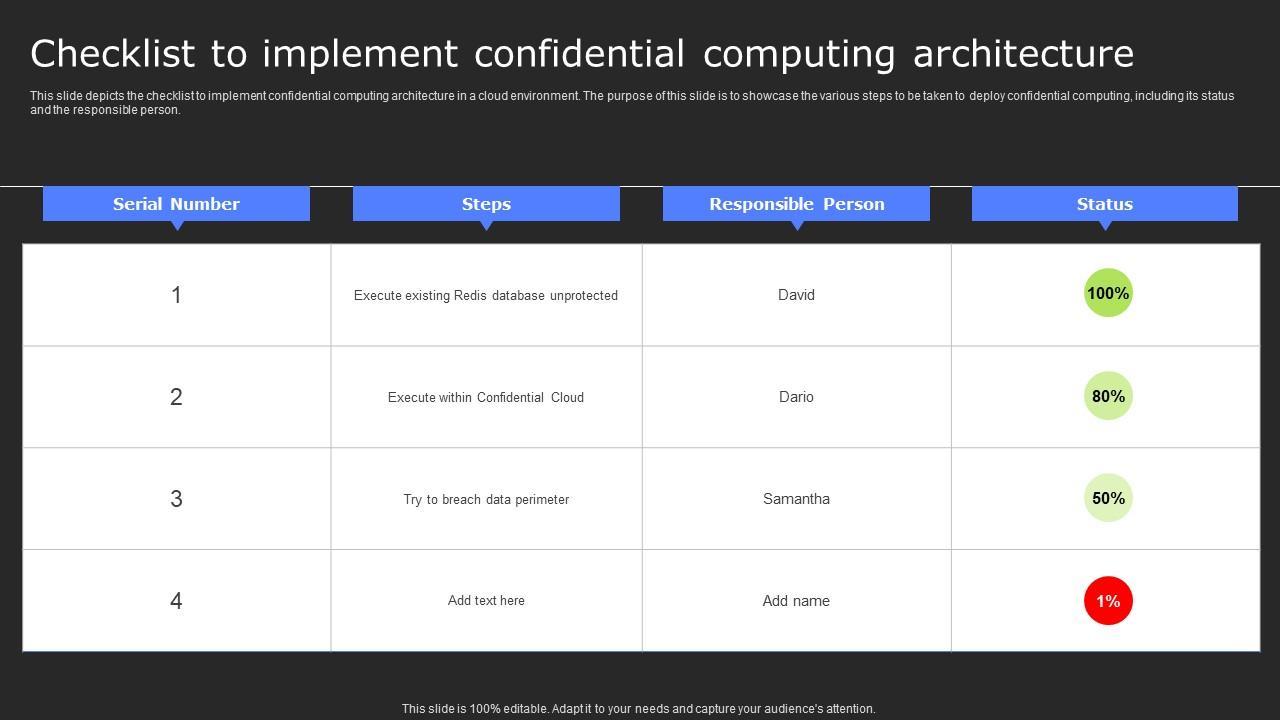Click the Responsible Person header
The width and height of the screenshot is (1280, 720).
(796, 204)
